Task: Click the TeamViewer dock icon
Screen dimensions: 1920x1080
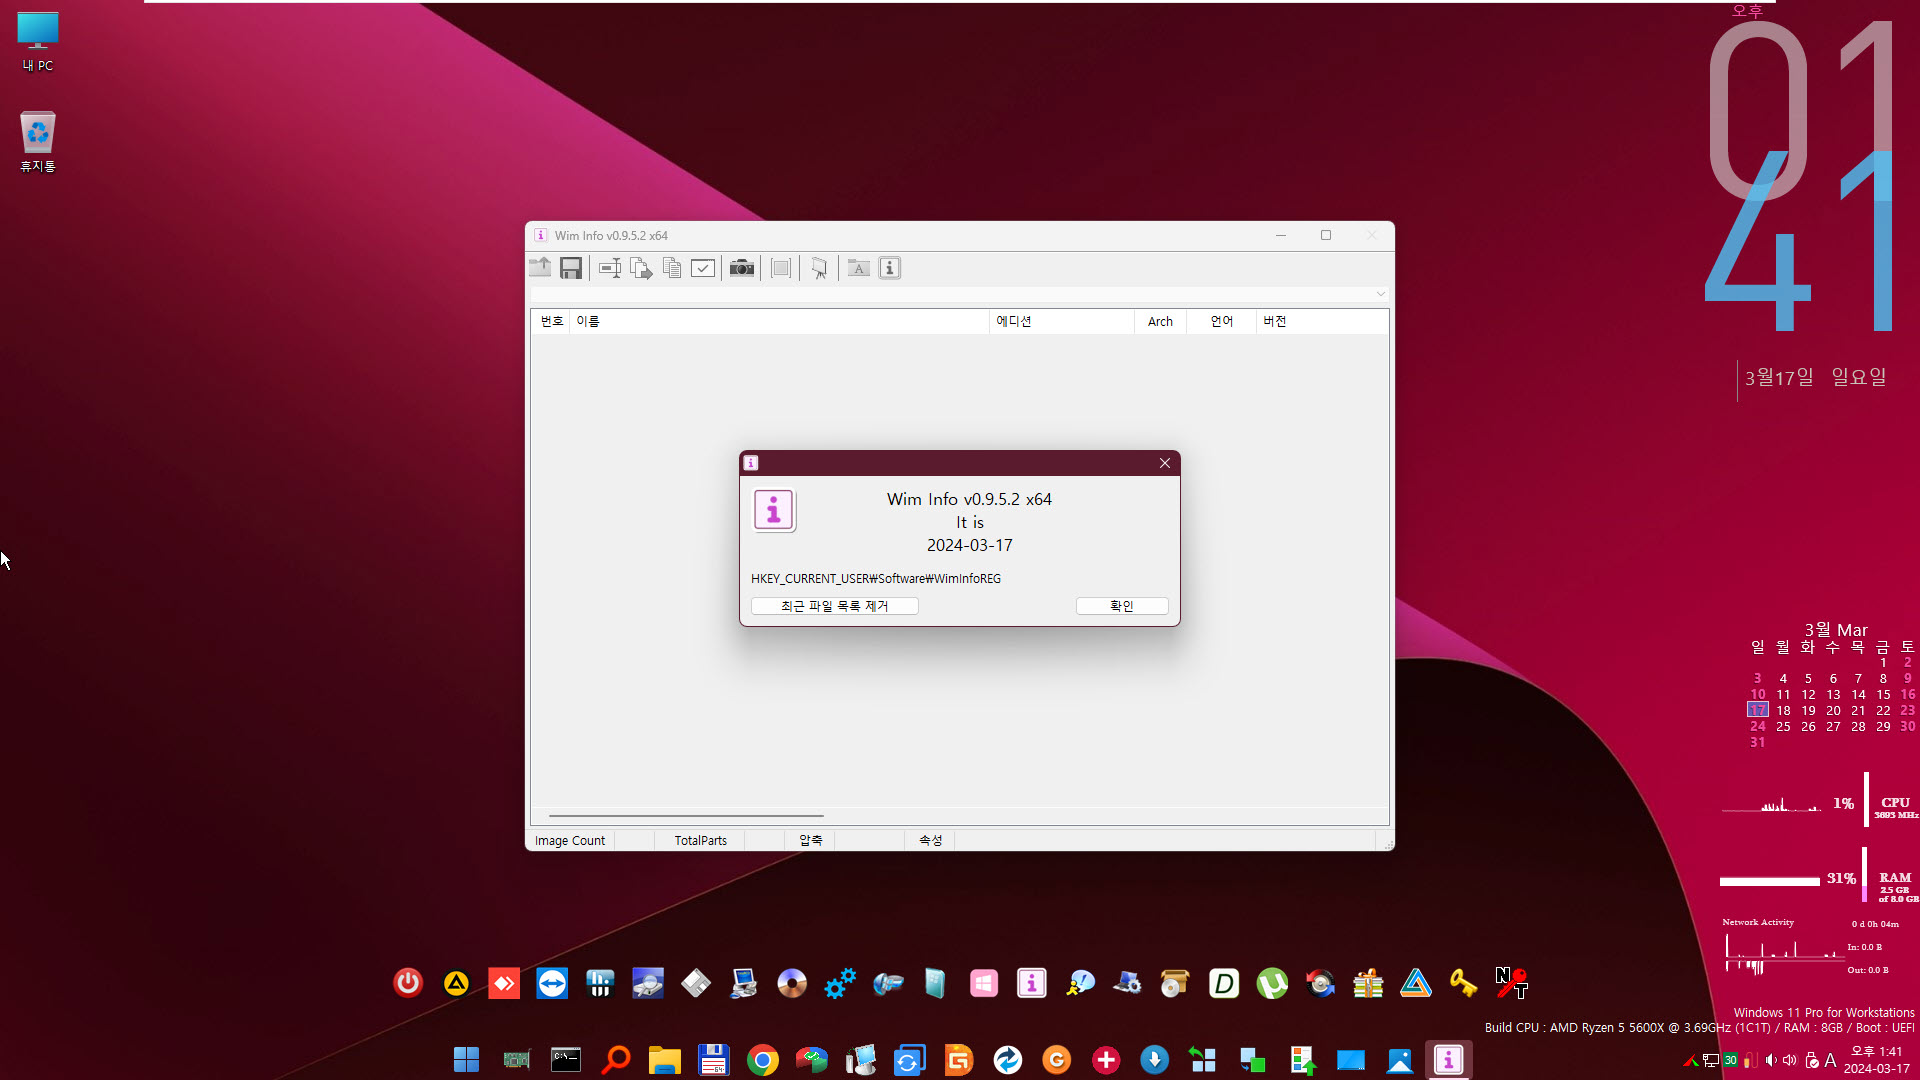Action: click(552, 983)
